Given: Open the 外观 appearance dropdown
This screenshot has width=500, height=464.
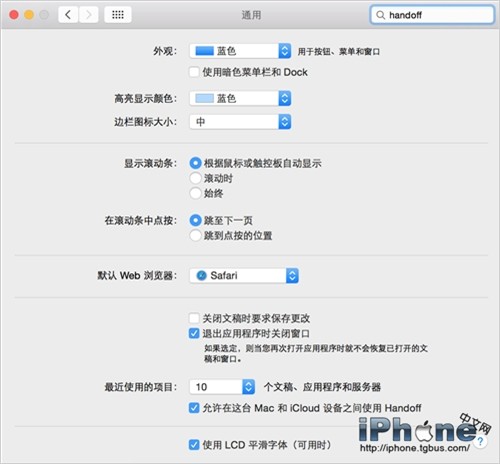Looking at the screenshot, I should pos(240,51).
